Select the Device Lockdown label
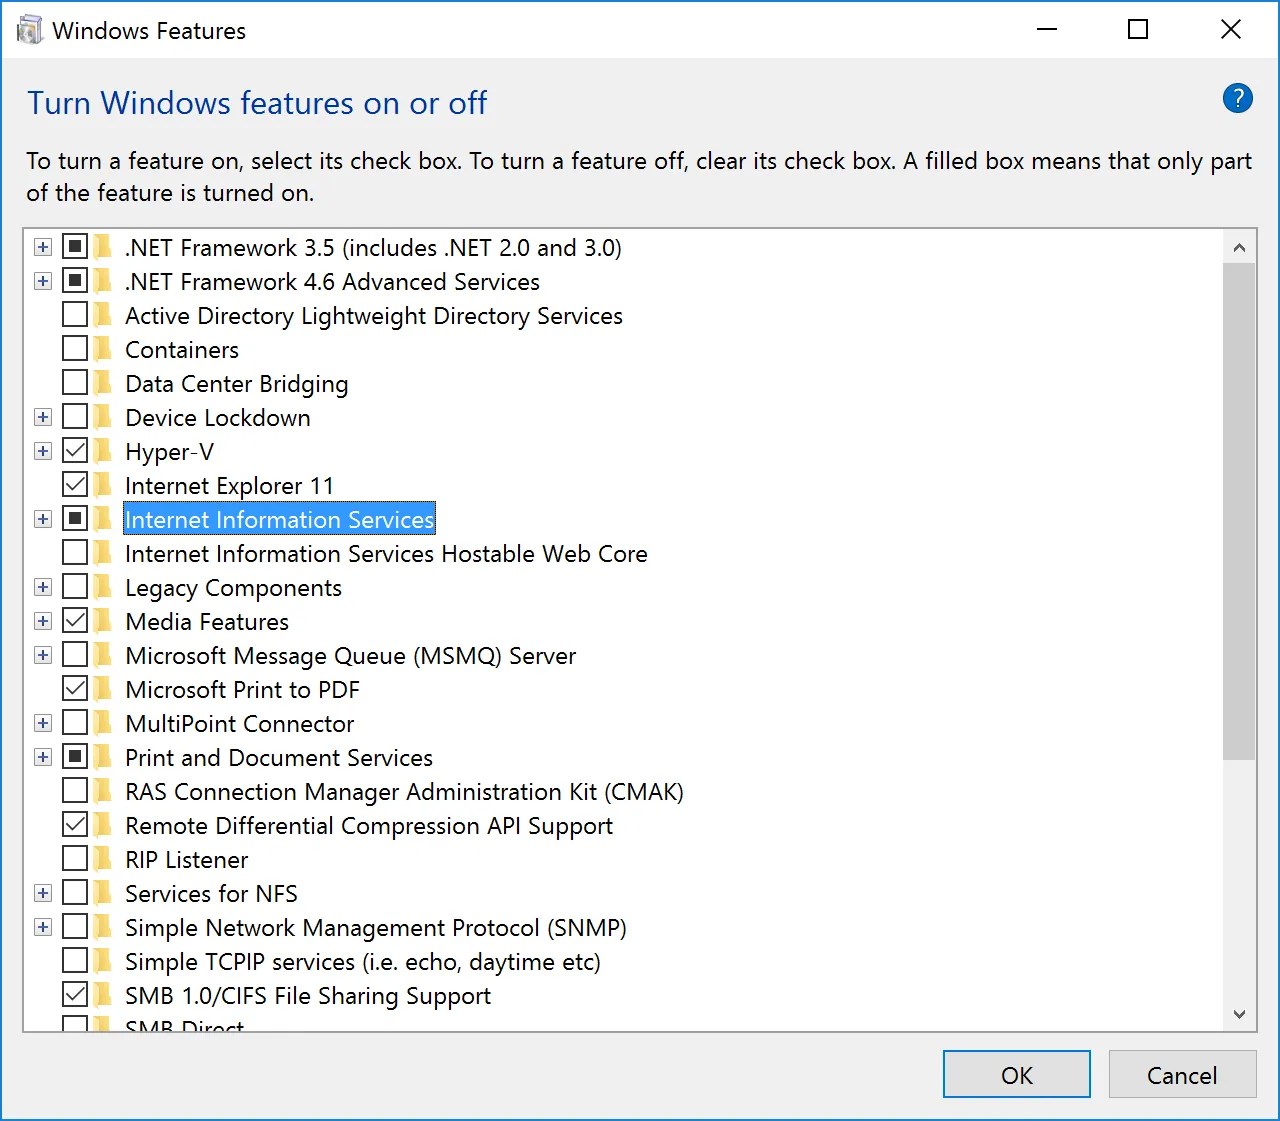The height and width of the screenshot is (1121, 1280). point(218,417)
